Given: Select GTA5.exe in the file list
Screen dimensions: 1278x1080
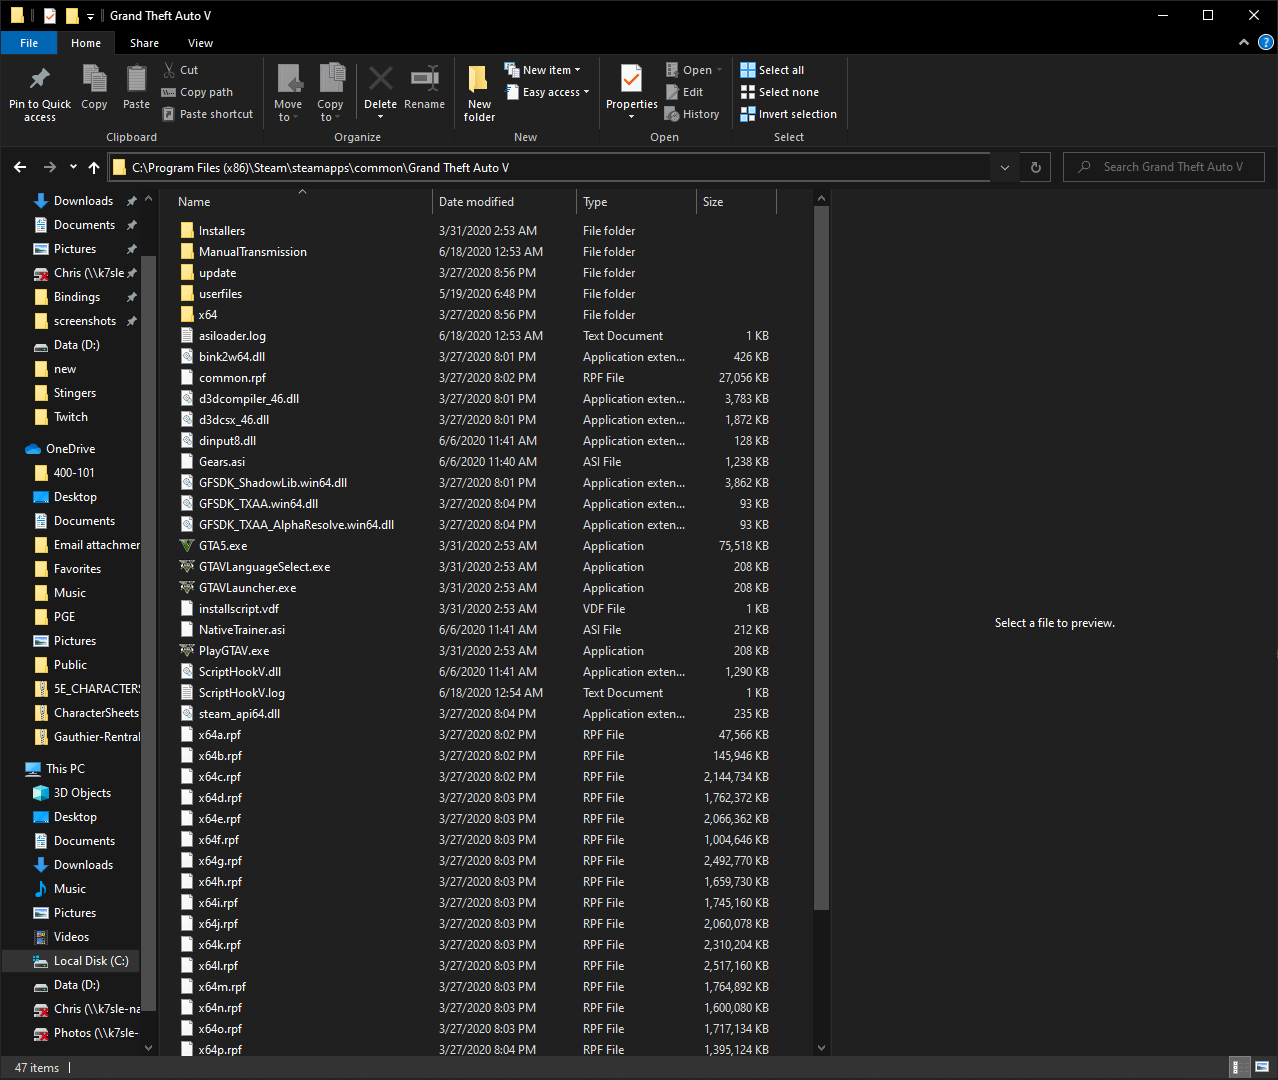Looking at the screenshot, I should [234, 545].
